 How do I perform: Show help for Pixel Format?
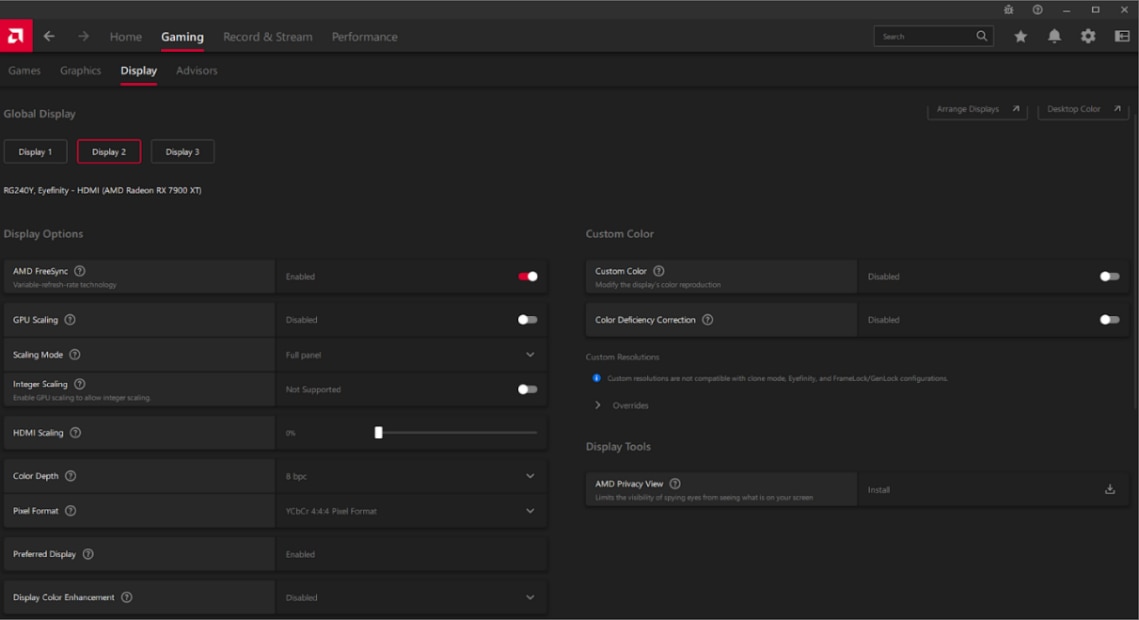(70, 510)
